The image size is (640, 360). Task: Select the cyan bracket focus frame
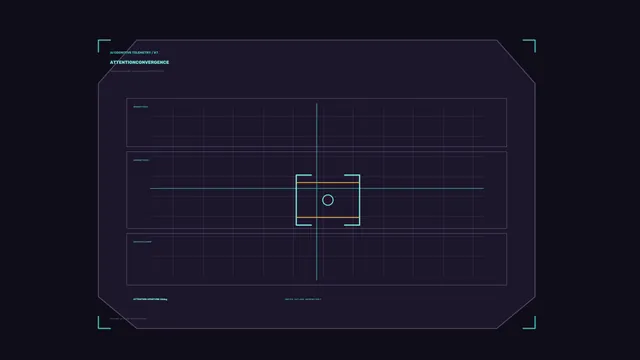click(x=328, y=200)
